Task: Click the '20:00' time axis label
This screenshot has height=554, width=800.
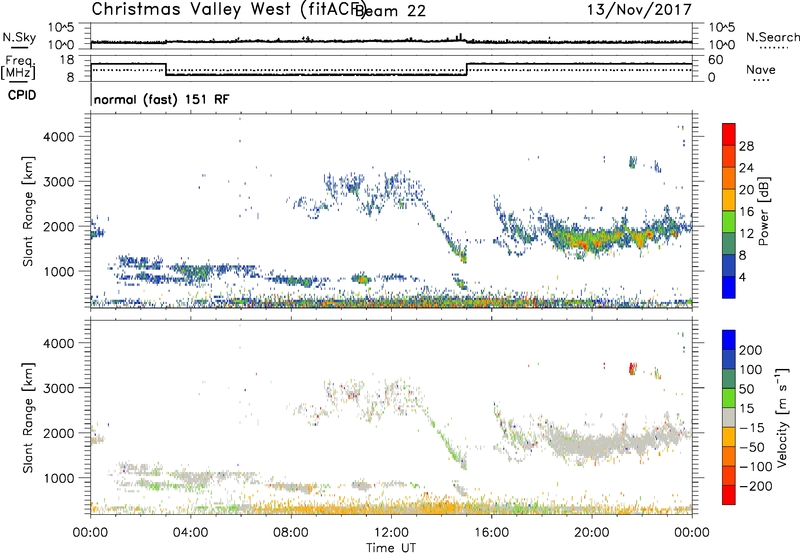Action: click(x=592, y=533)
